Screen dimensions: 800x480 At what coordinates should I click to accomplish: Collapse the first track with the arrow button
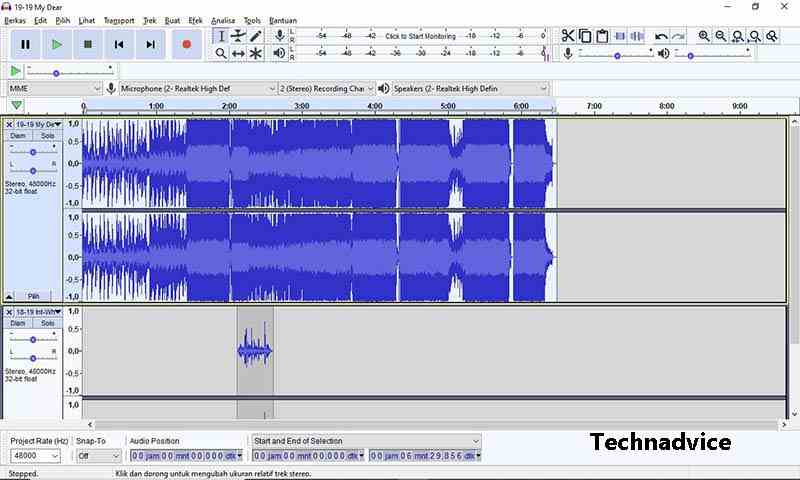point(9,296)
